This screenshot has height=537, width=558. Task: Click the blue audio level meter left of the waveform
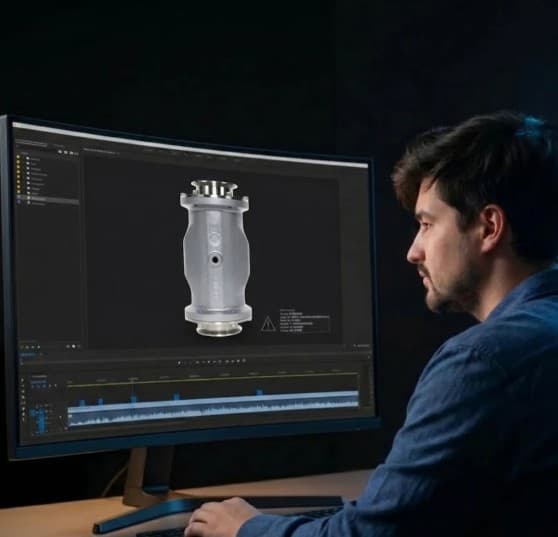pyautogui.click(x=40, y=420)
